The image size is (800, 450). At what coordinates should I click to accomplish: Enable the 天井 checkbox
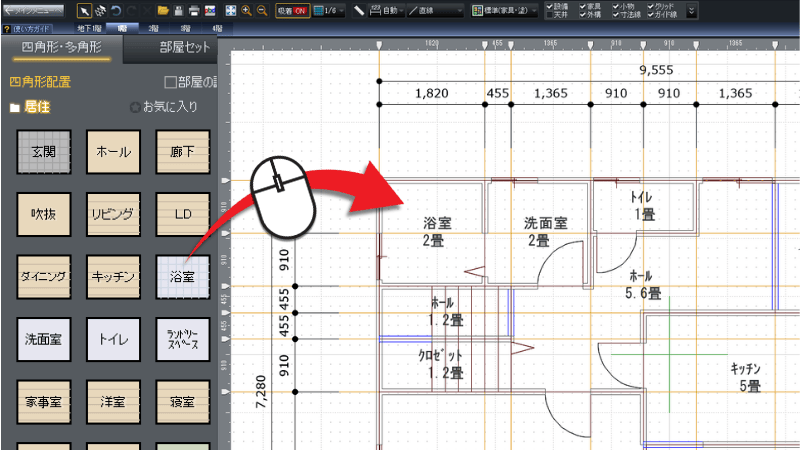(552, 15)
